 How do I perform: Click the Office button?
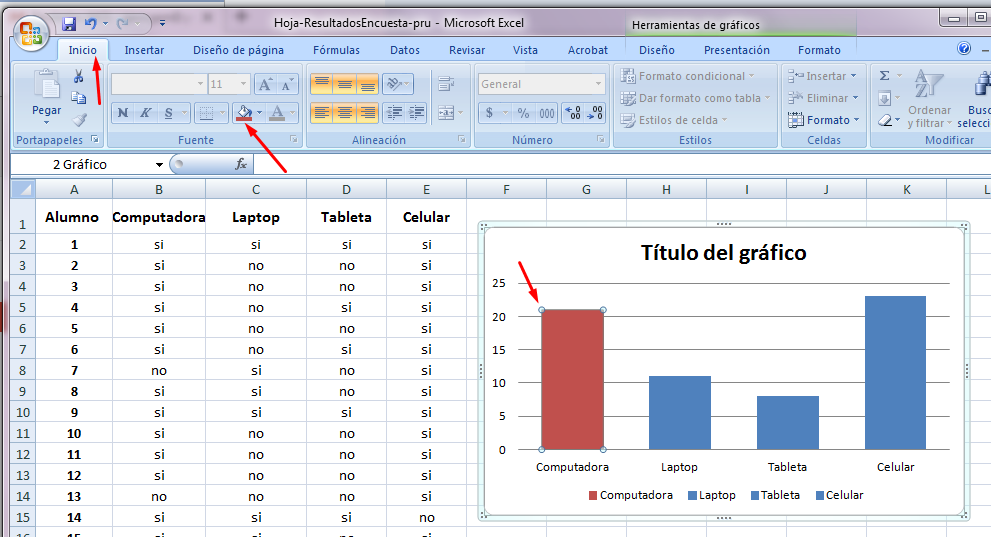31,33
